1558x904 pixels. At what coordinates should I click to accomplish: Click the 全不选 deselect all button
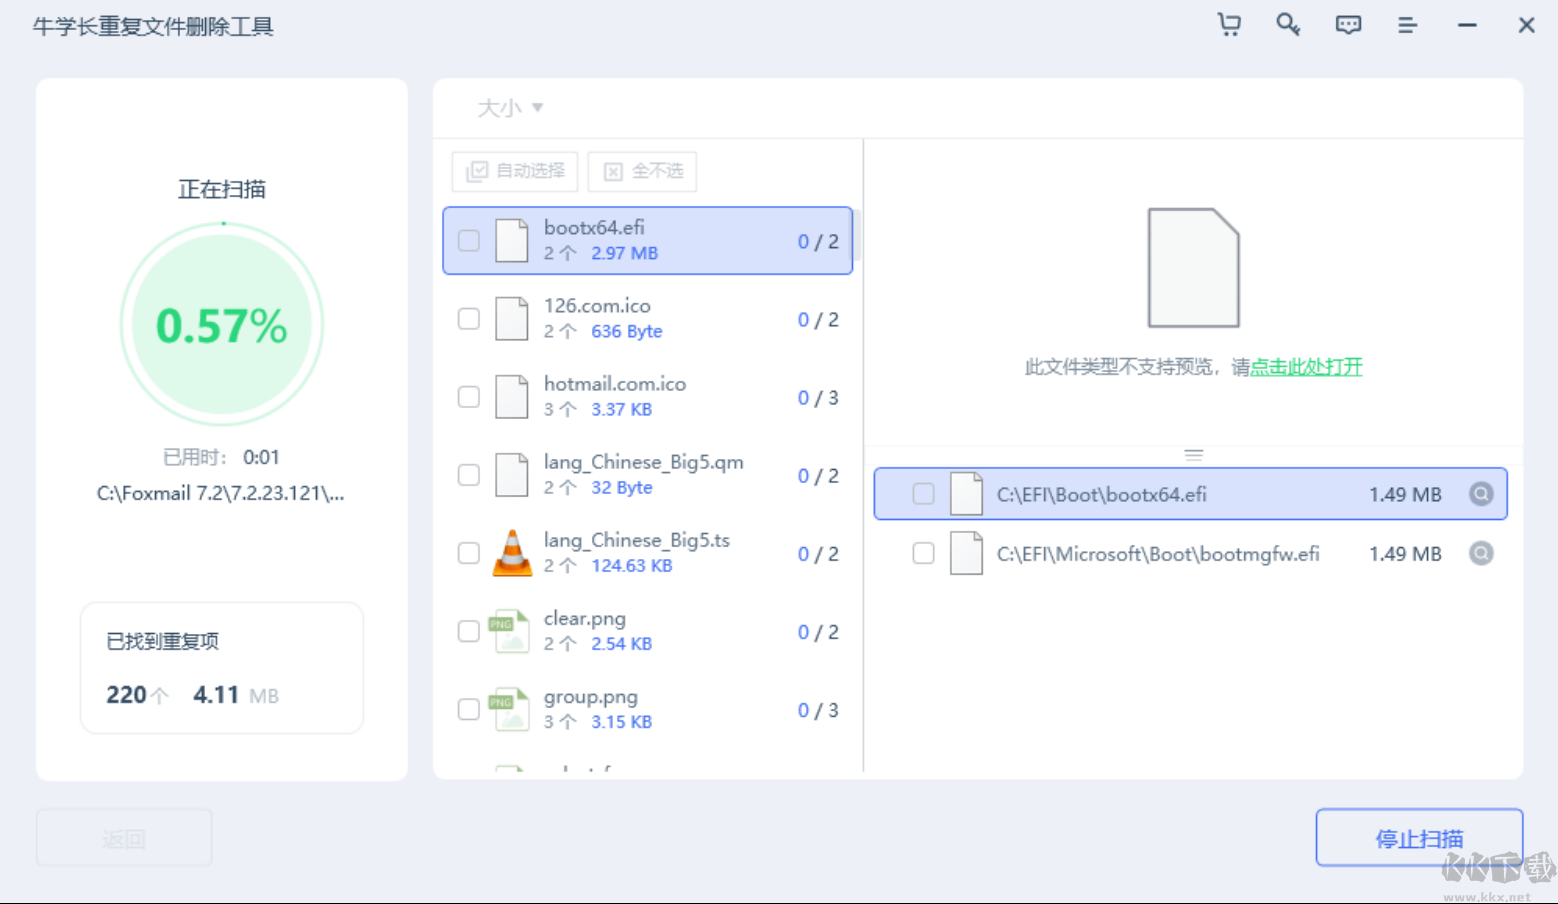coord(643,171)
